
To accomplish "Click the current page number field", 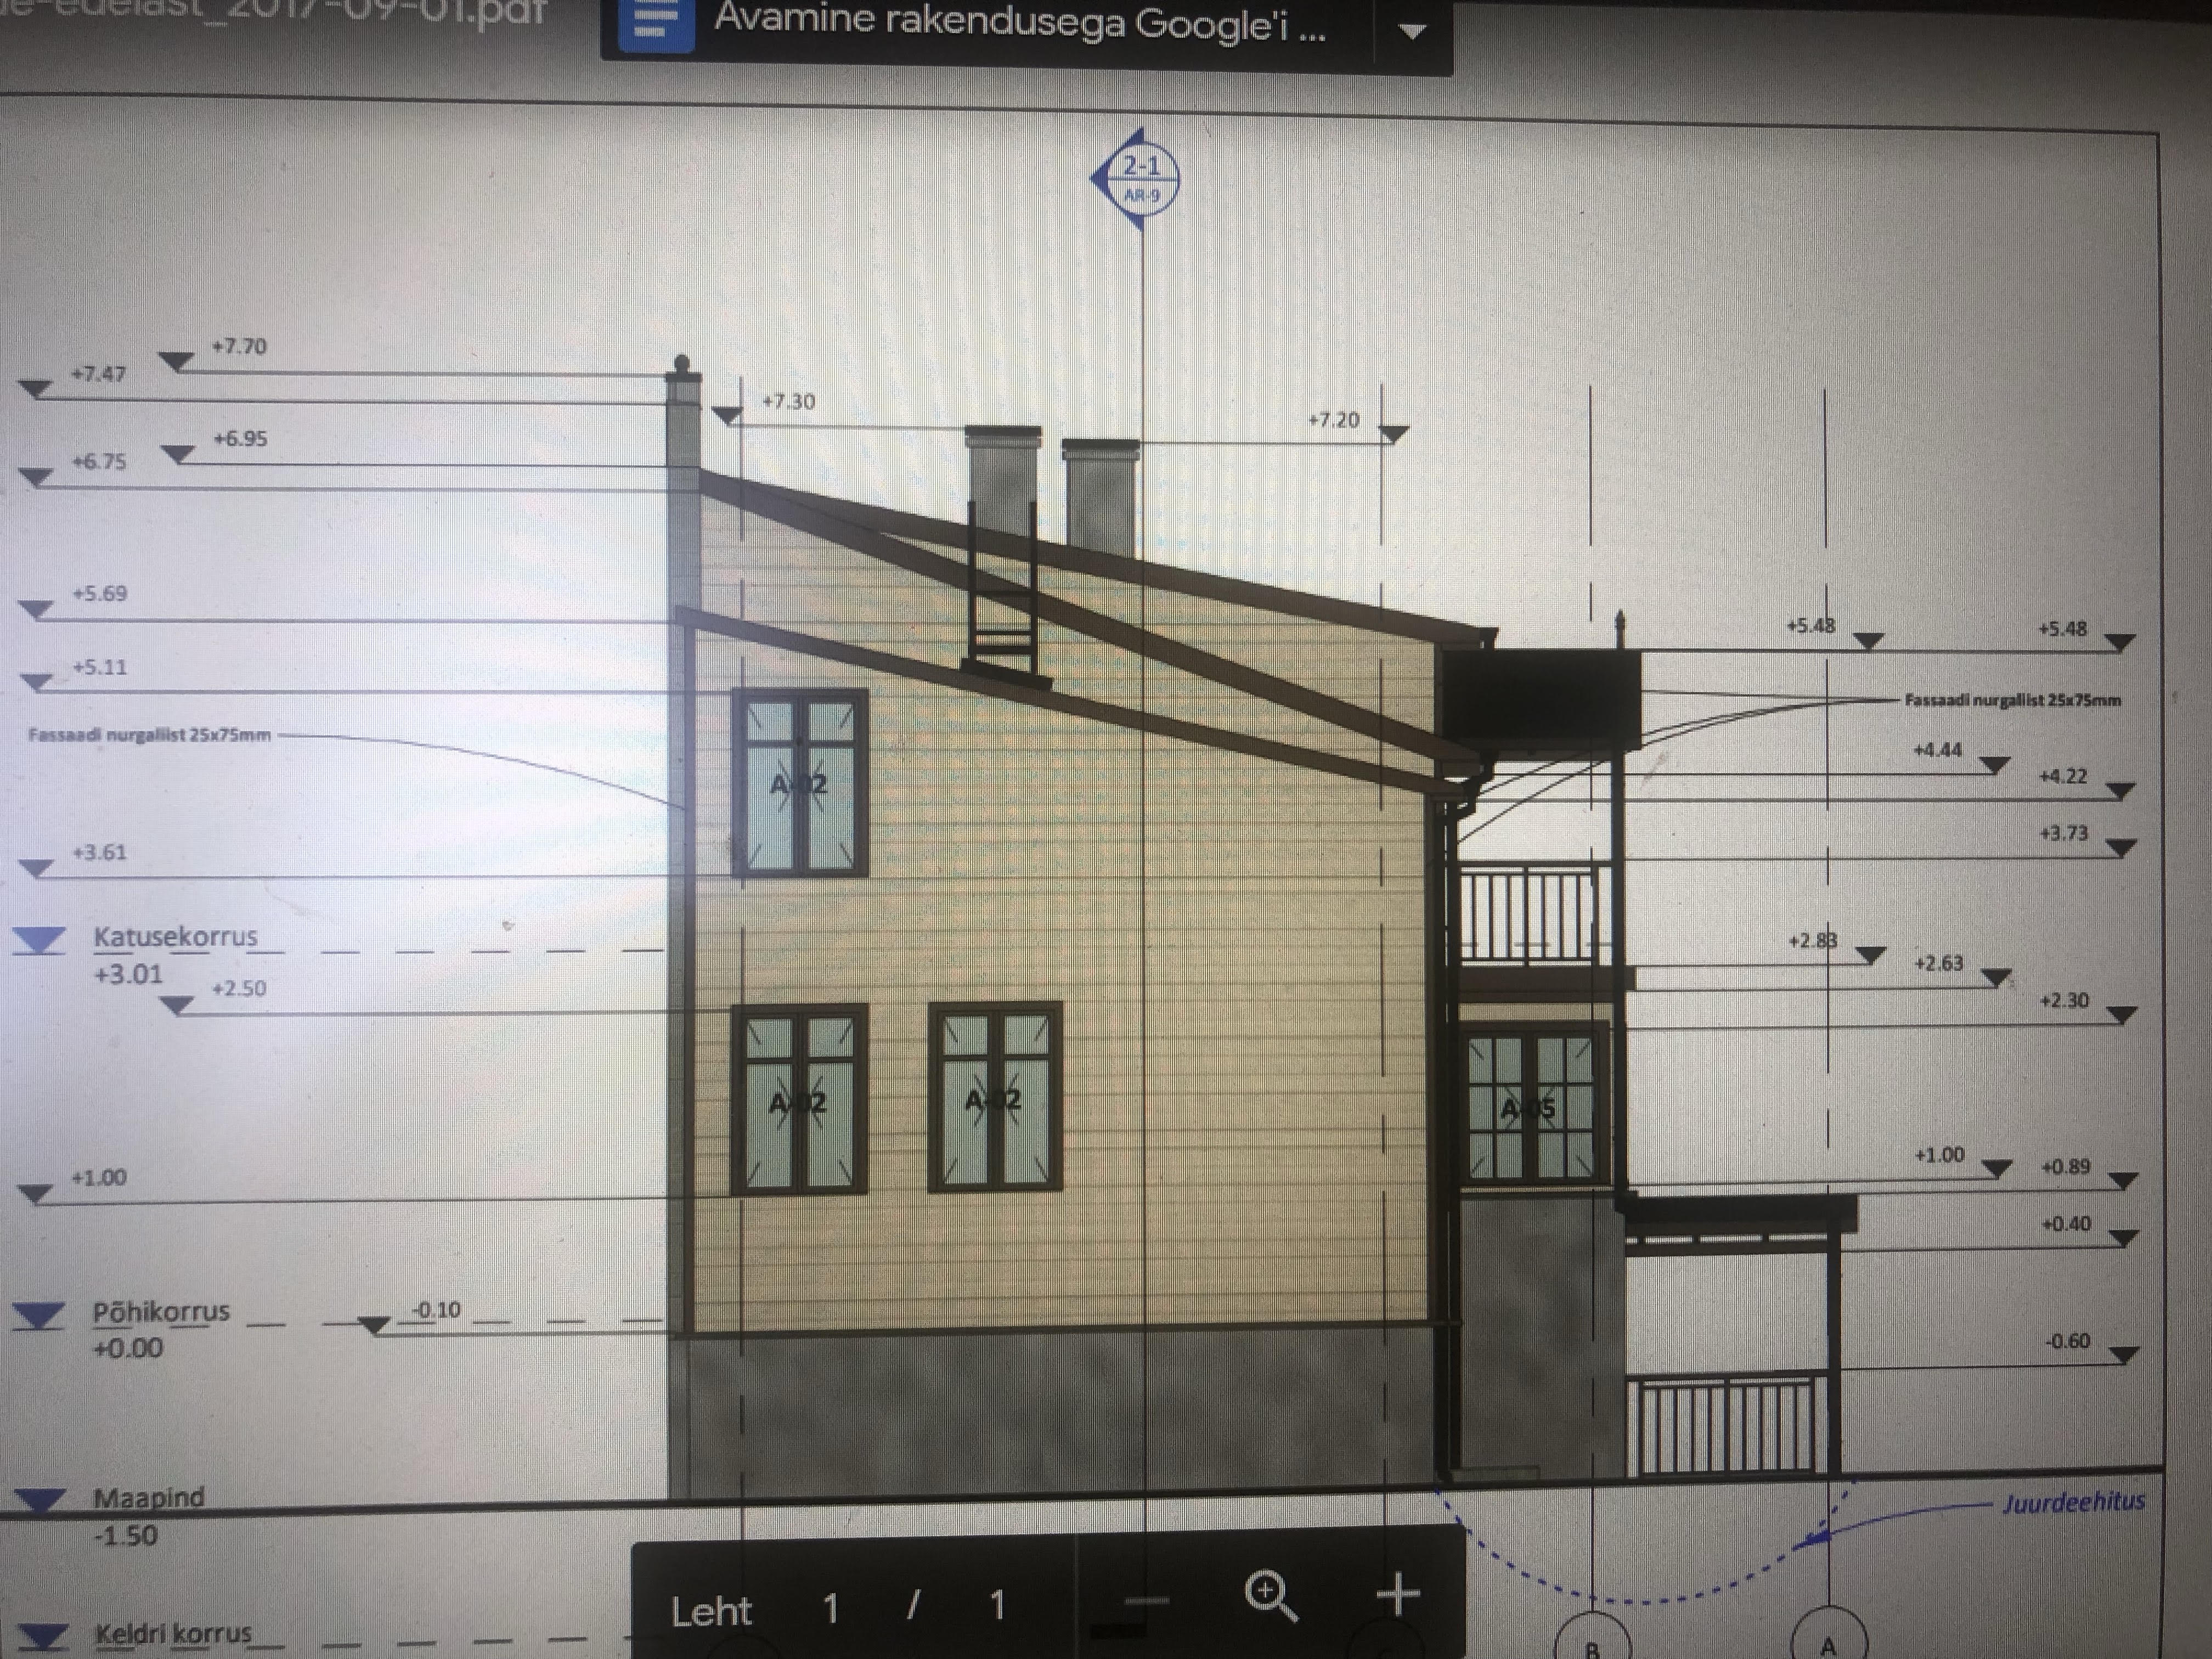I will (x=830, y=1608).
